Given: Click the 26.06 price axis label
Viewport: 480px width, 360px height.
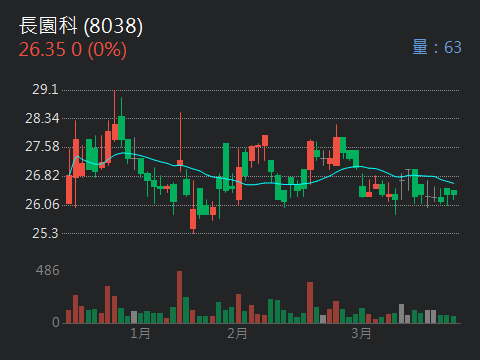Looking at the screenshot, I should tap(42, 204).
